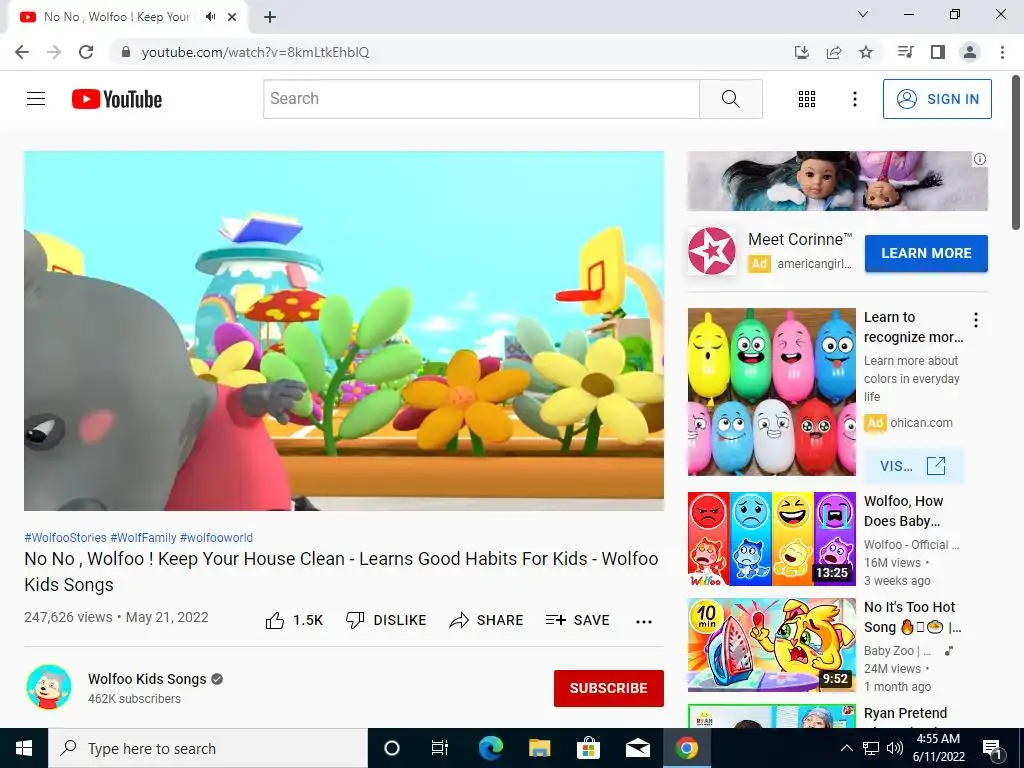Click the address bar URL
1024x768 pixels.
(255, 52)
